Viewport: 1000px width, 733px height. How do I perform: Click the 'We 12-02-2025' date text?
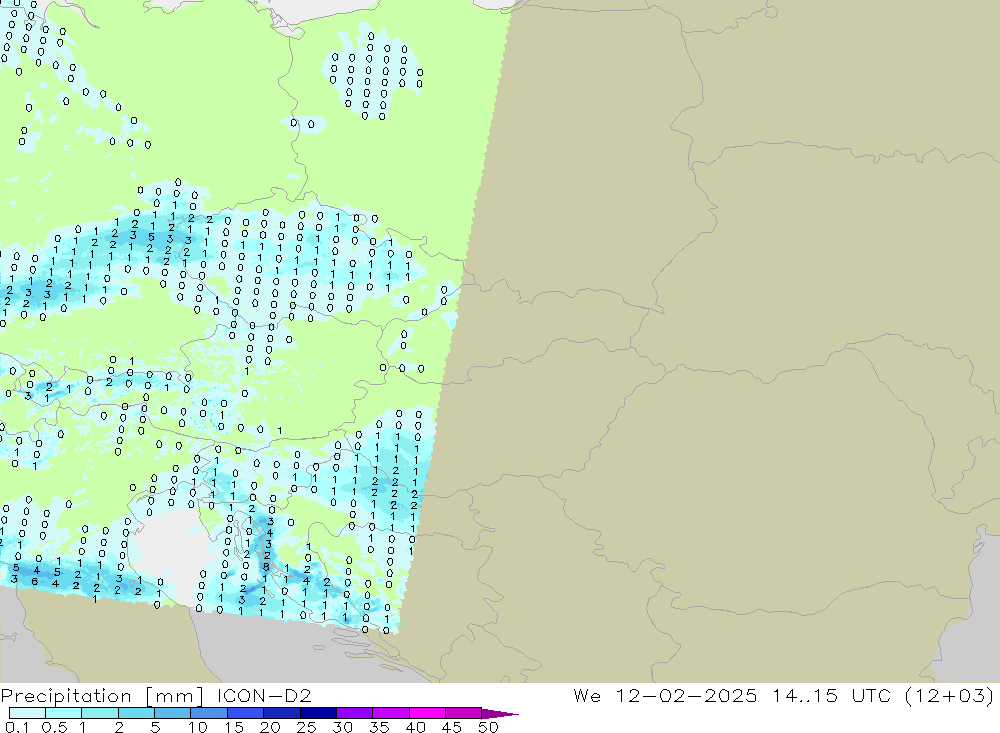[x=665, y=695]
